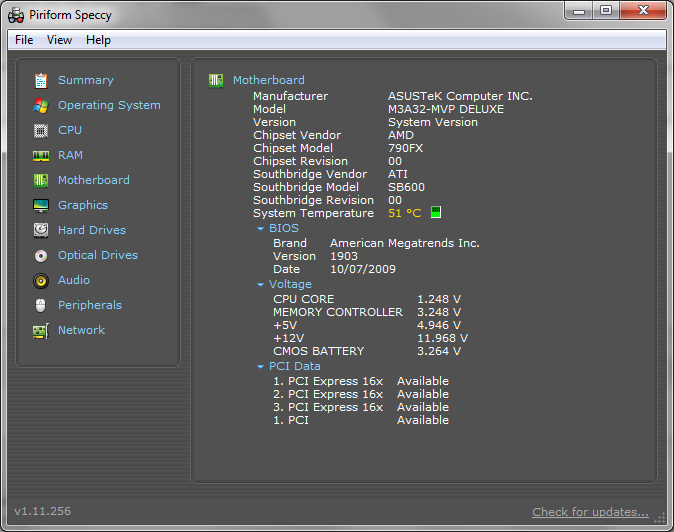Click the Operating System Windows flag icon

click(x=41, y=106)
